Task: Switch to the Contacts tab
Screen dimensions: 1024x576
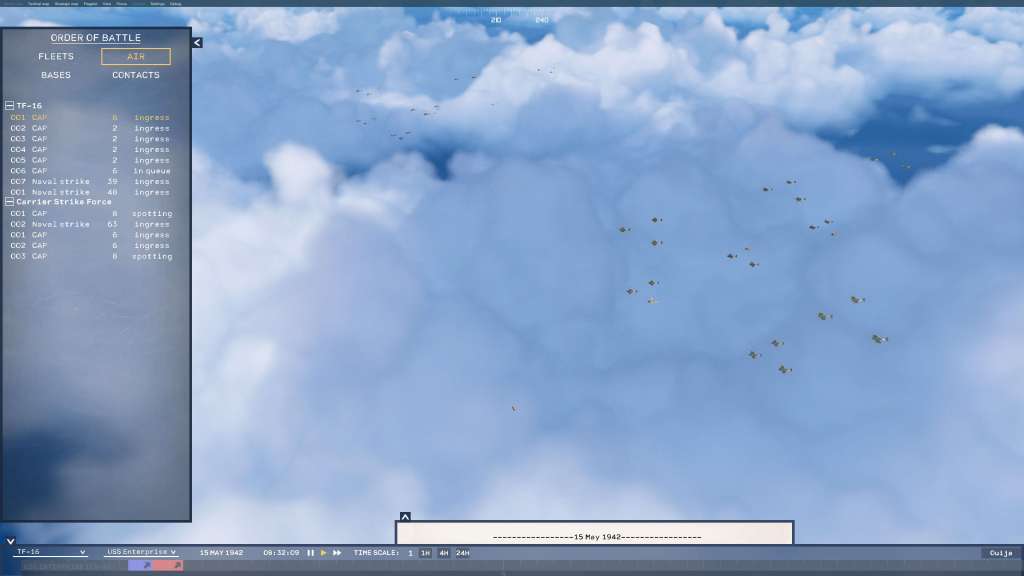Action: click(x=136, y=75)
